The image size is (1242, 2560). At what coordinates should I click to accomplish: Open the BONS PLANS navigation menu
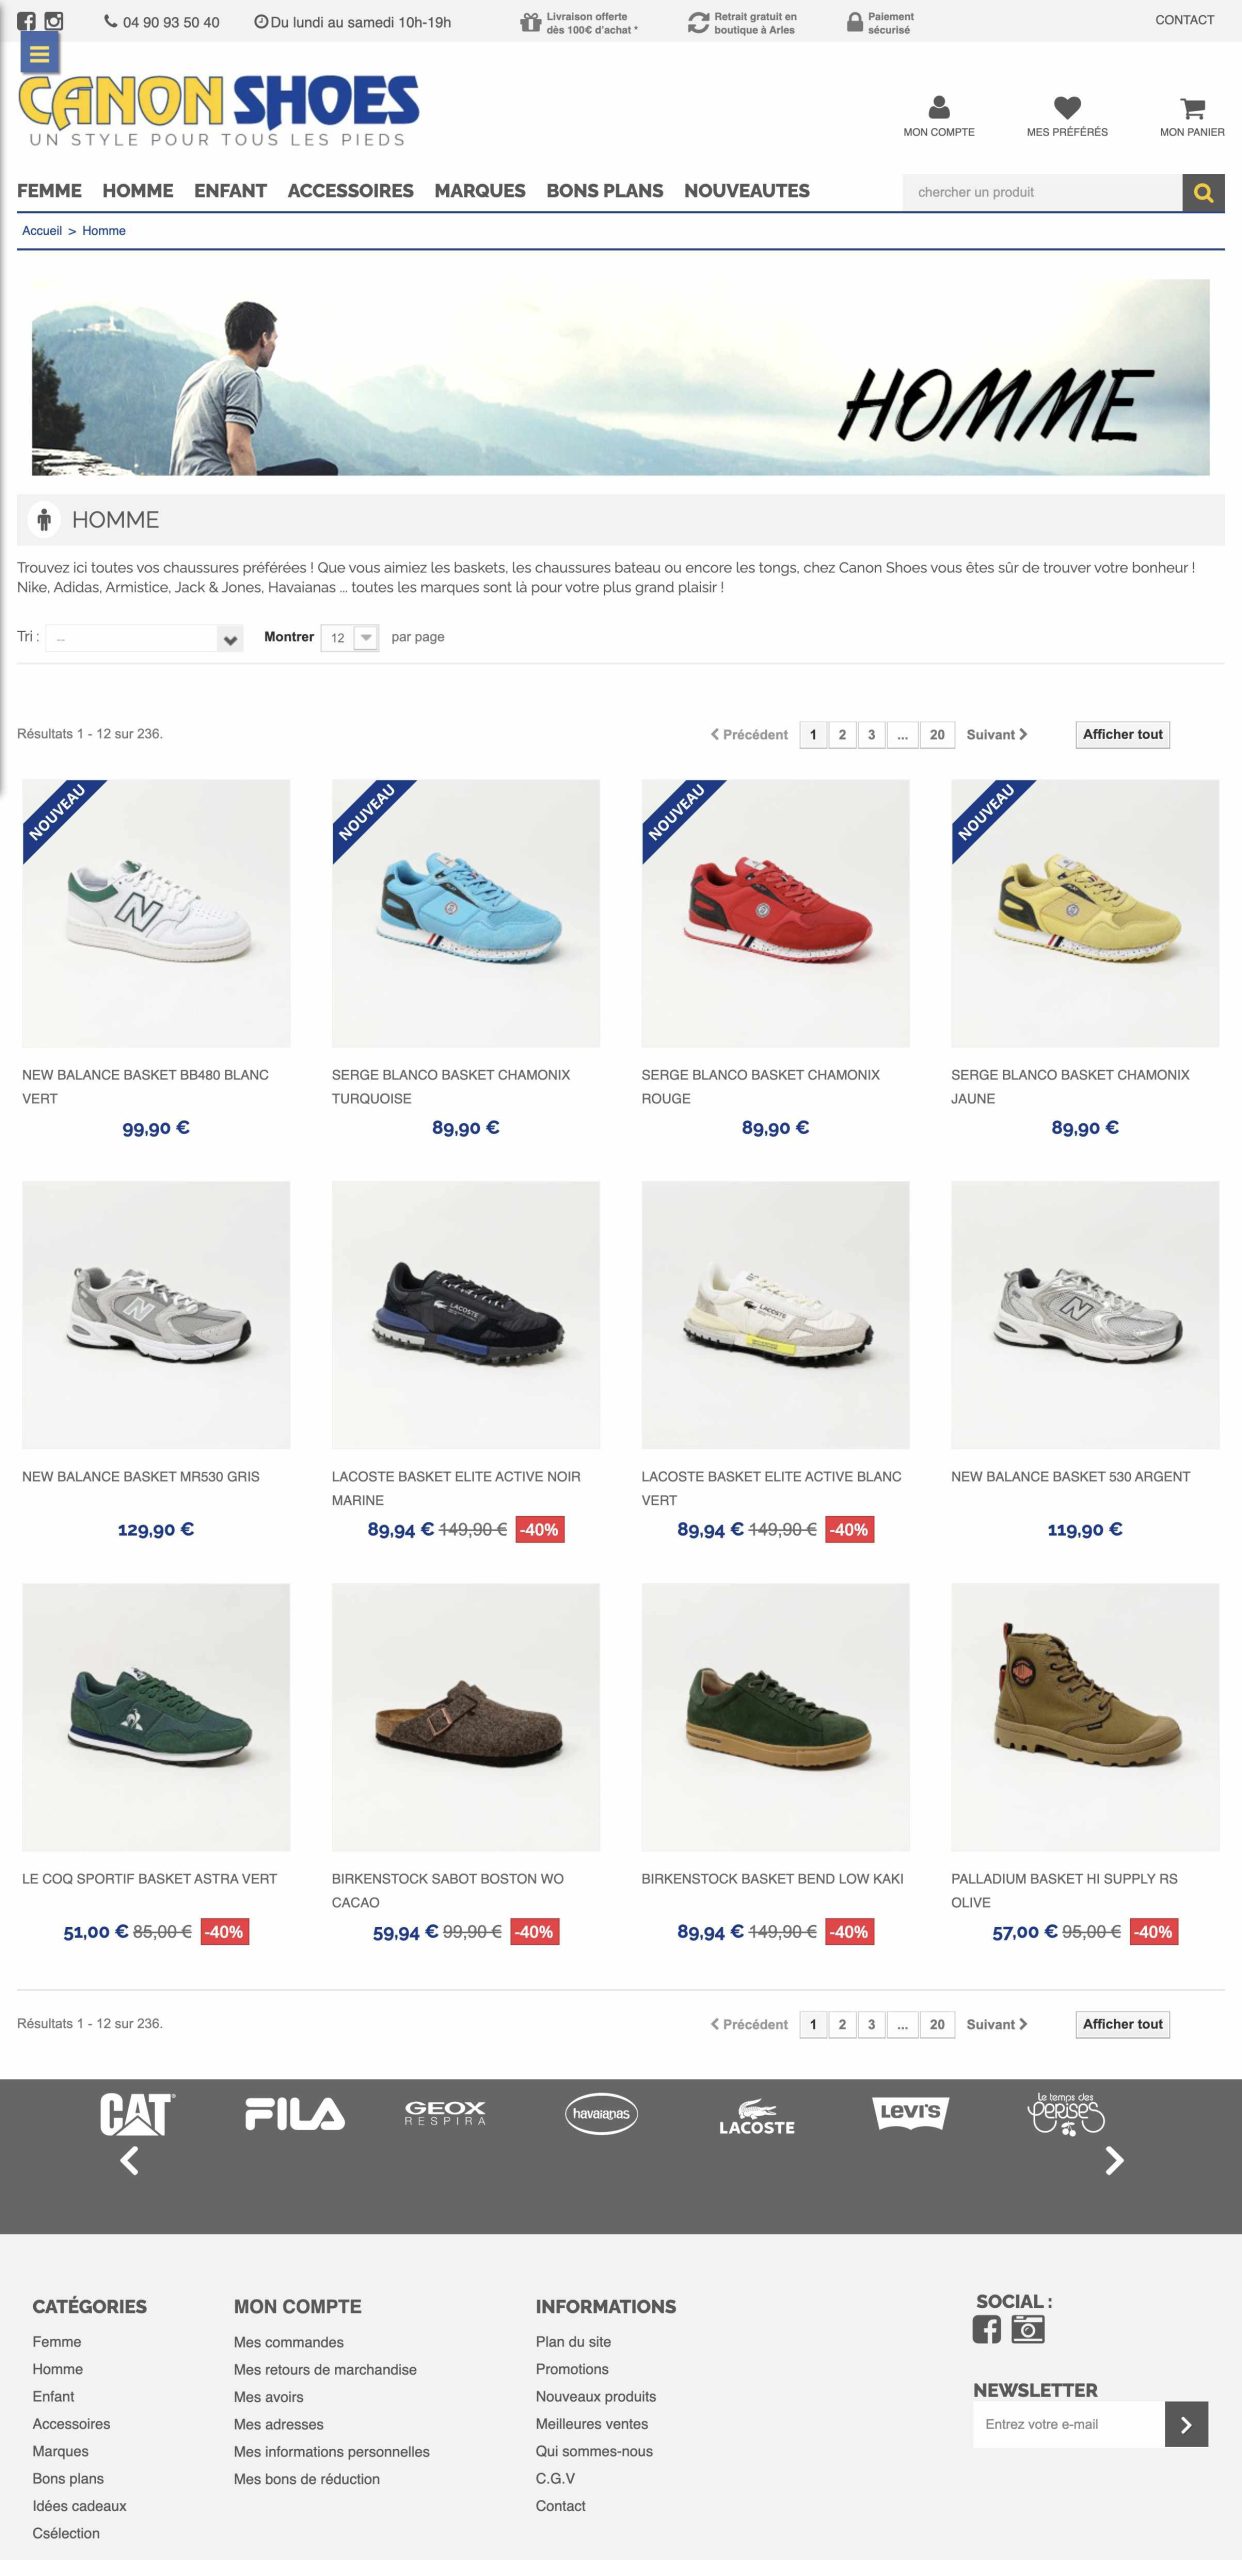[604, 191]
